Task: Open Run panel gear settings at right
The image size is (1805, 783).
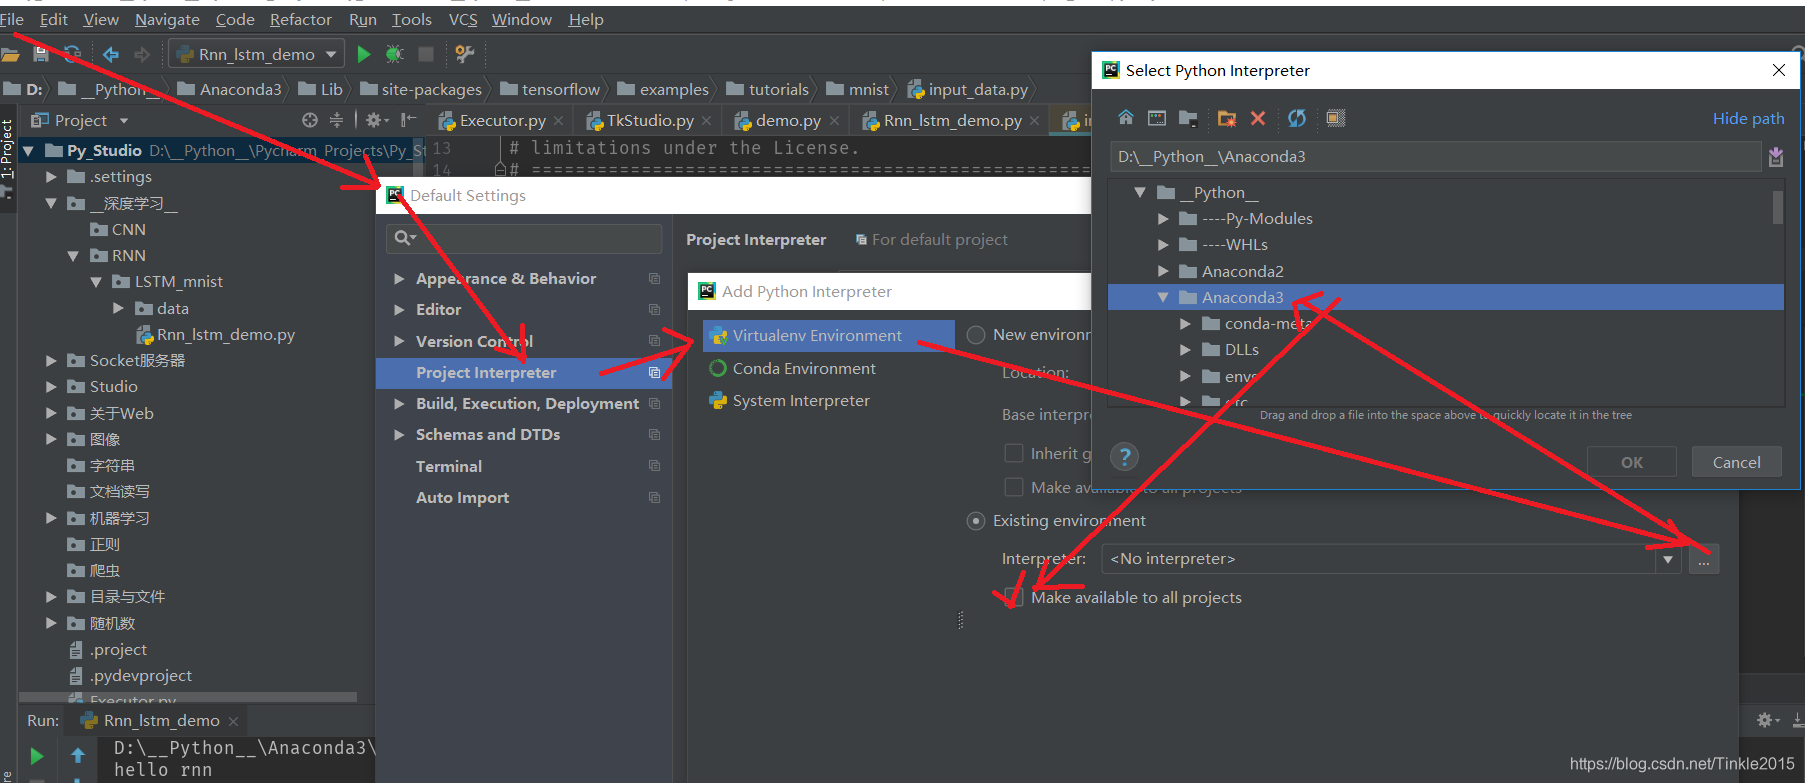Action: coord(1768,720)
